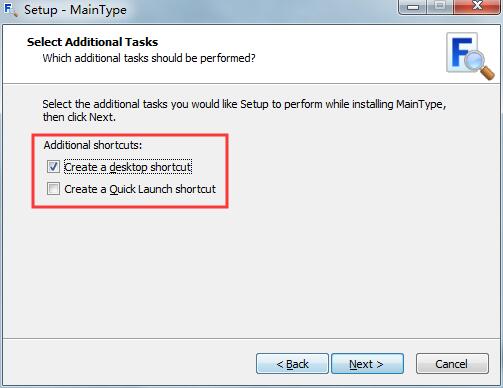Click the footer area left of the Back button
Image resolution: width=503 pixels, height=388 pixels.
tap(129, 363)
